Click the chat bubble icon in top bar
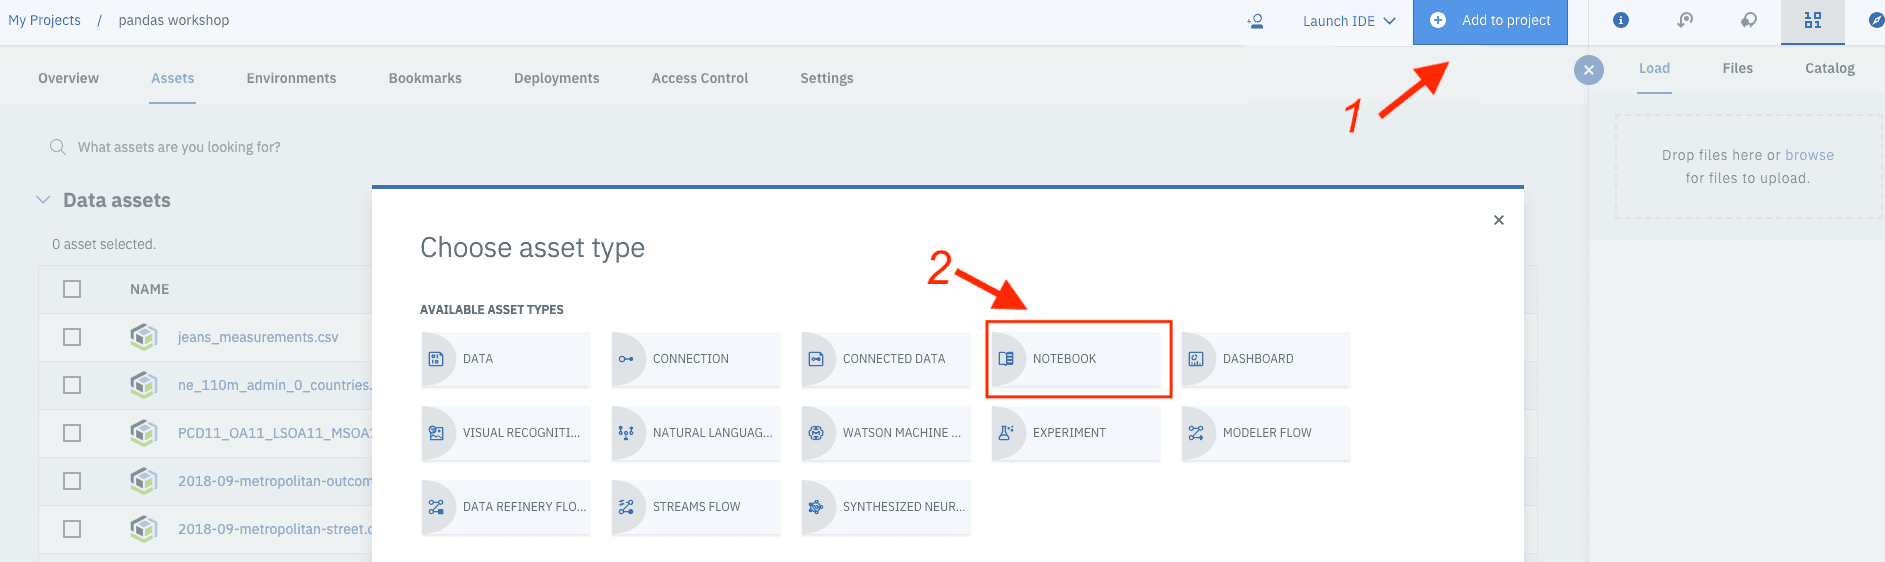1885x562 pixels. [x=1749, y=20]
